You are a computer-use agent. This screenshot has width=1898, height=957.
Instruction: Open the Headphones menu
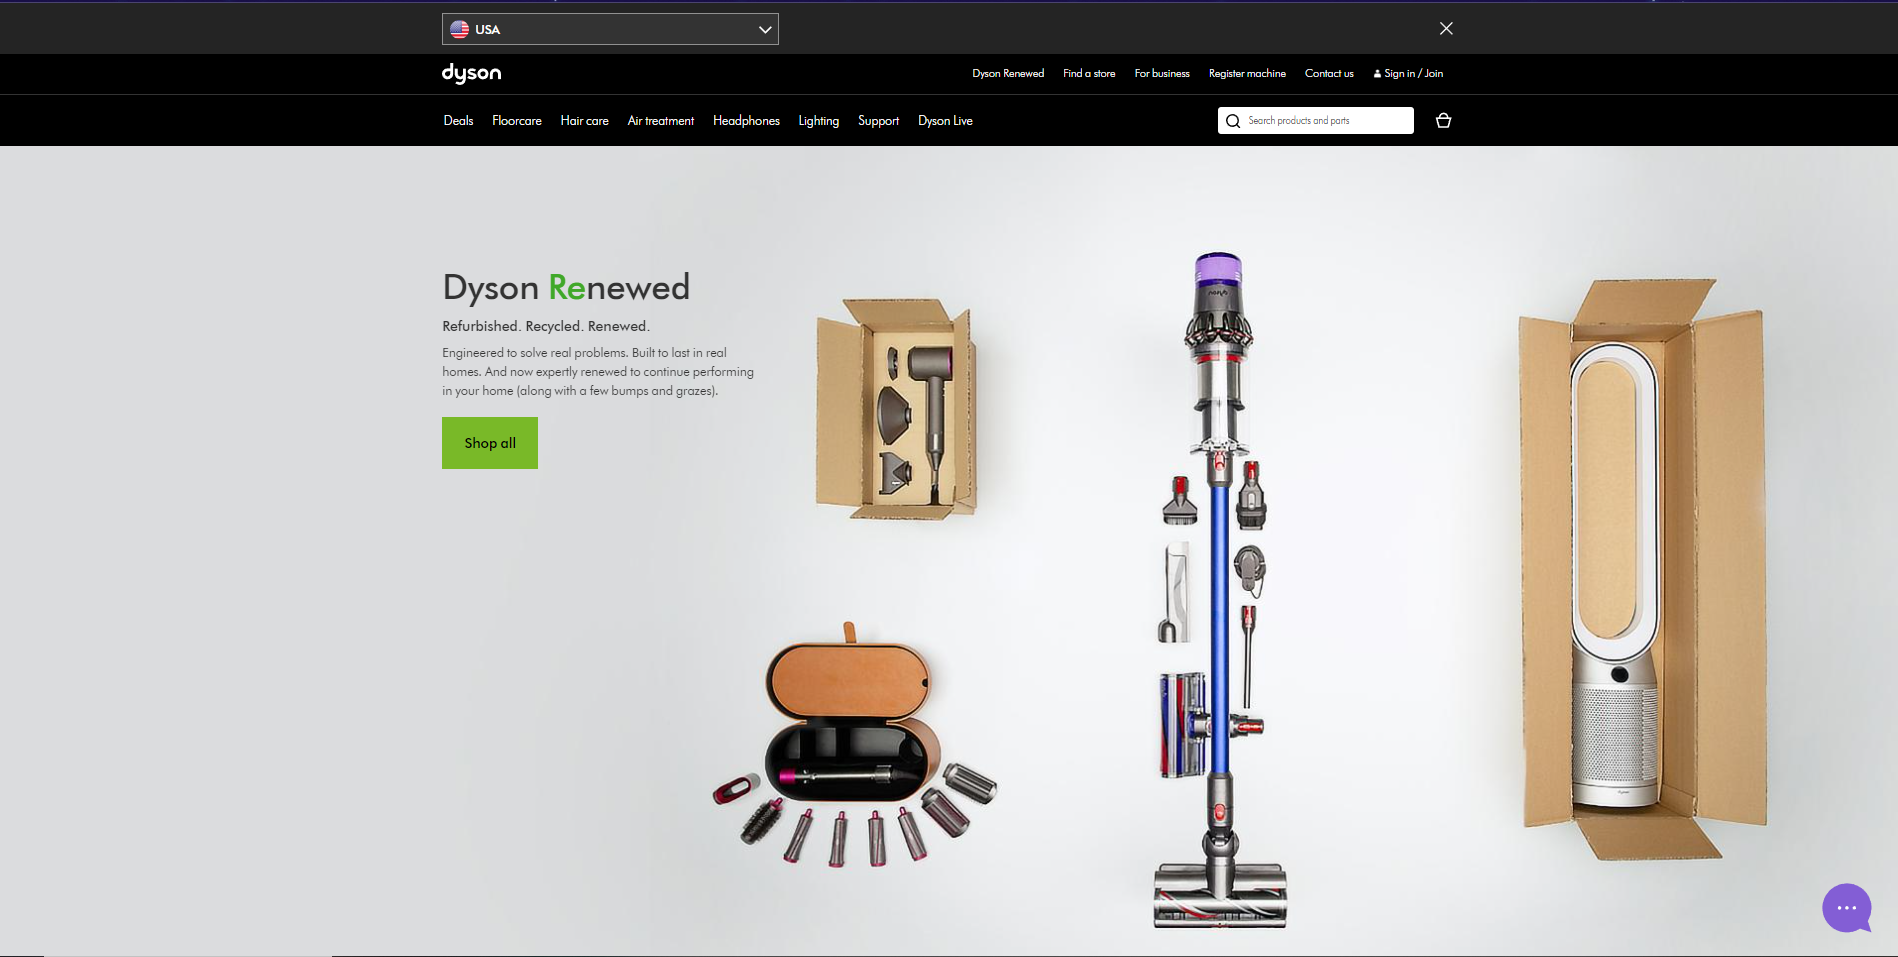pyautogui.click(x=746, y=121)
